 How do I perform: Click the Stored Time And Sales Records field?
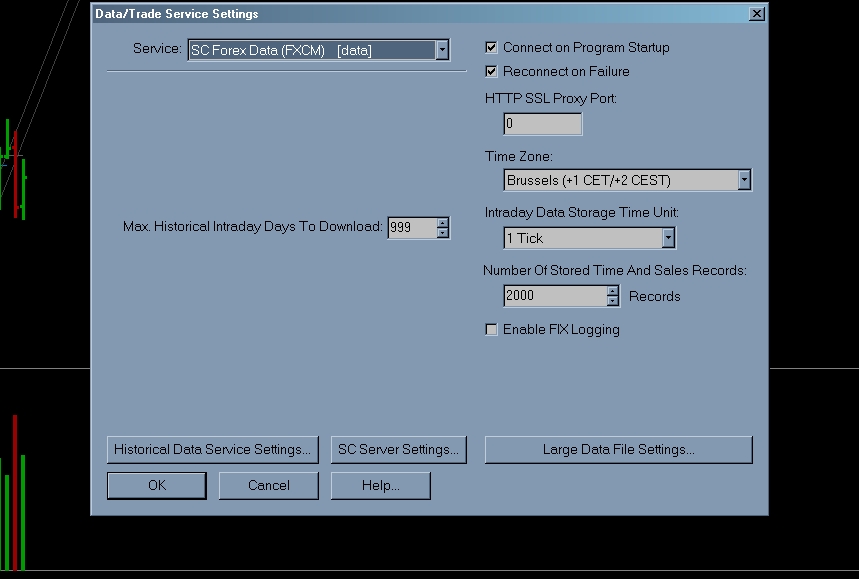tap(555, 296)
